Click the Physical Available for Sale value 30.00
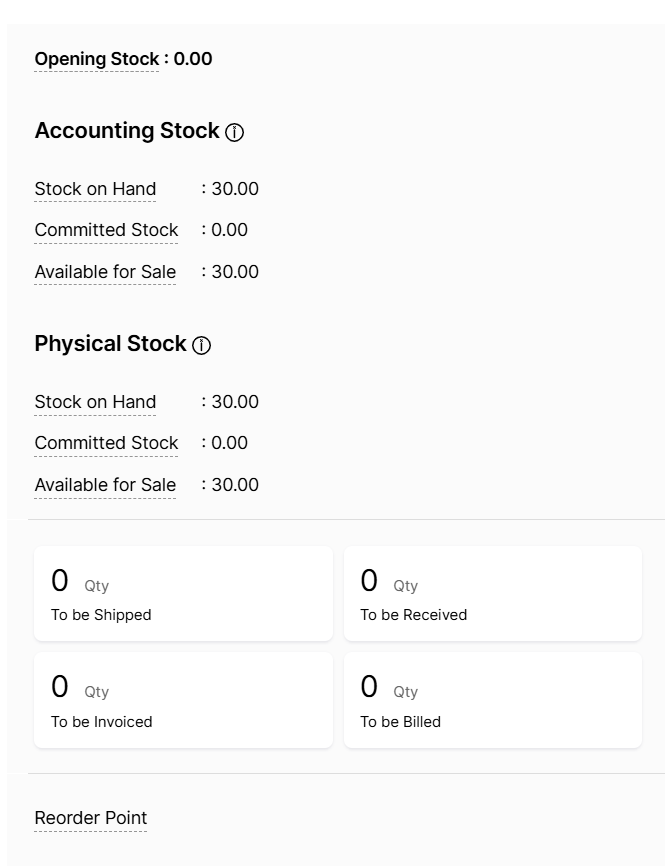 (235, 485)
